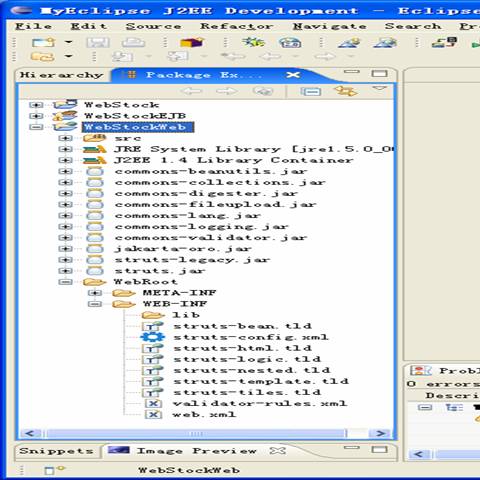Screen dimensions: 480x480
Task: Open the Navigate menu
Action: (329, 26)
